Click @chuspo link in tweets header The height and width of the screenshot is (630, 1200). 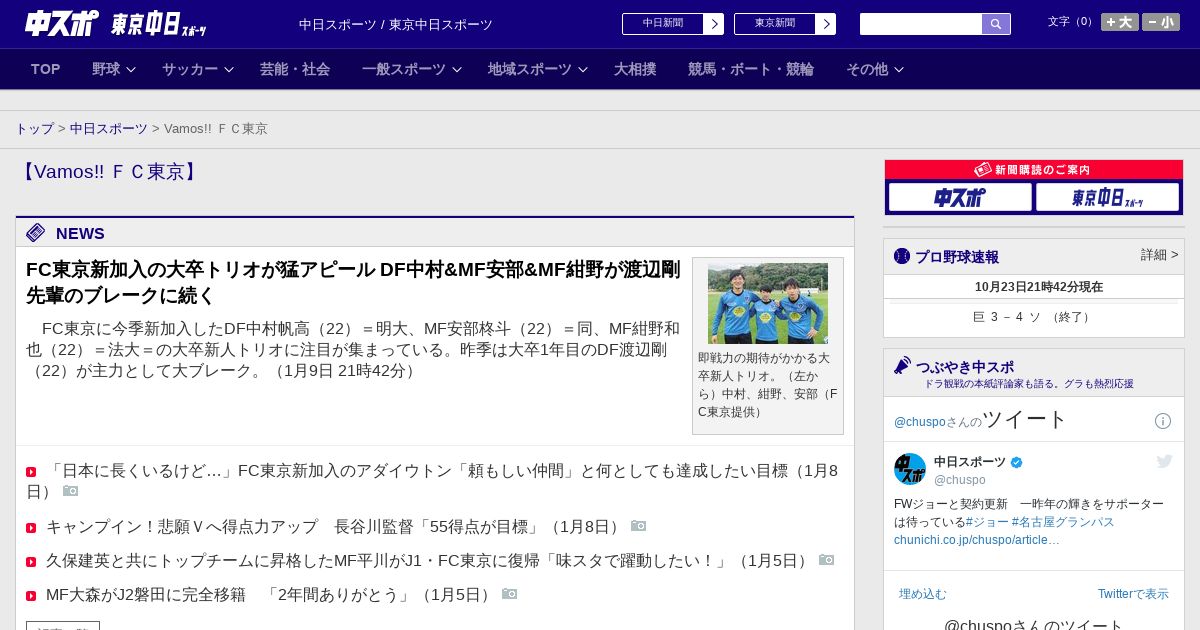click(x=920, y=422)
